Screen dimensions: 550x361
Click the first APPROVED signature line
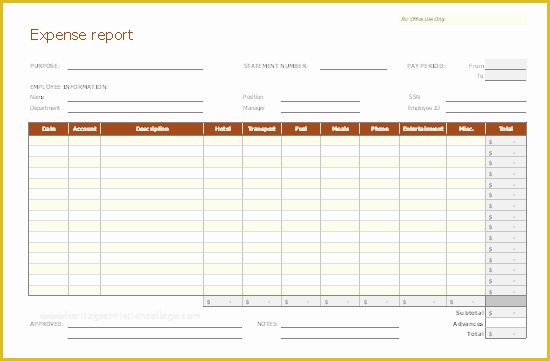(x=155, y=324)
